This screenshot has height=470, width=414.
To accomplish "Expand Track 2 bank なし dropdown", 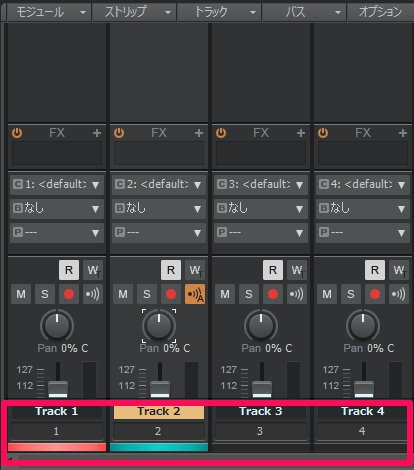I will click(x=159, y=209).
